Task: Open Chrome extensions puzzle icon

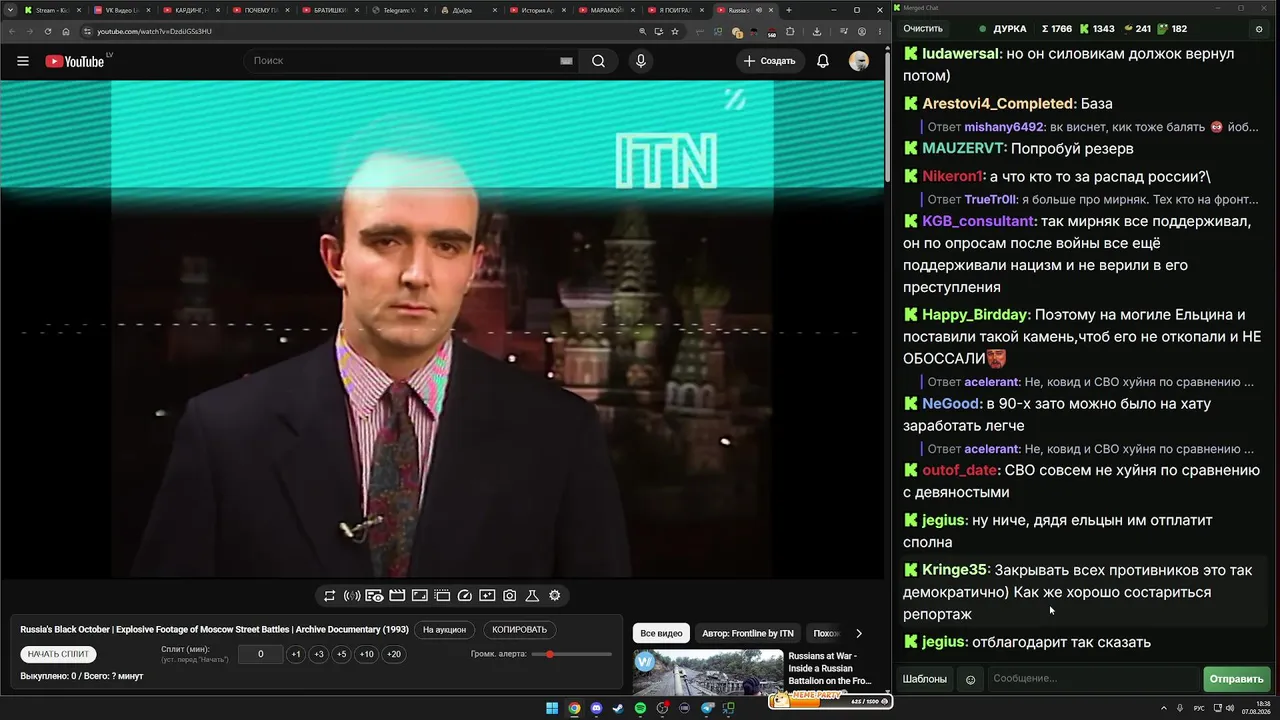Action: 790,31
